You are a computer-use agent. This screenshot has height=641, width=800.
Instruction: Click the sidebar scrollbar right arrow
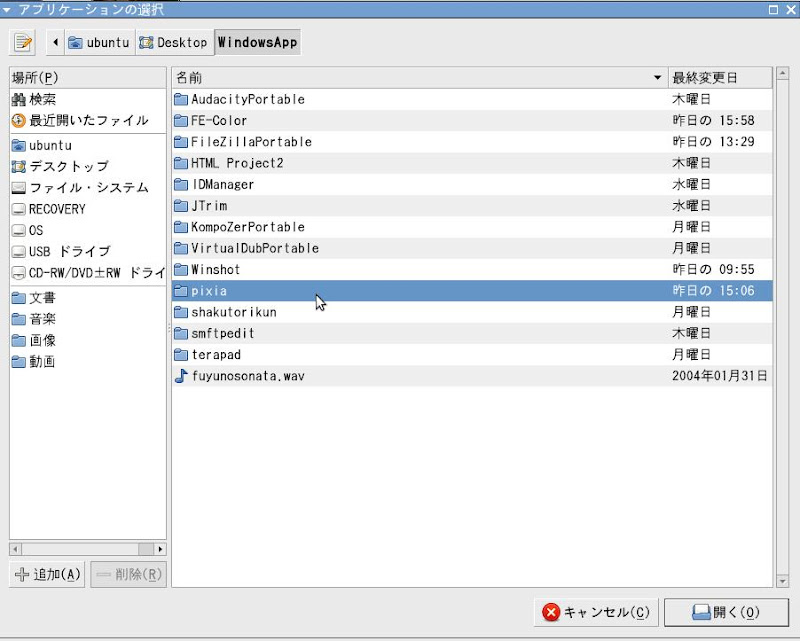point(160,549)
